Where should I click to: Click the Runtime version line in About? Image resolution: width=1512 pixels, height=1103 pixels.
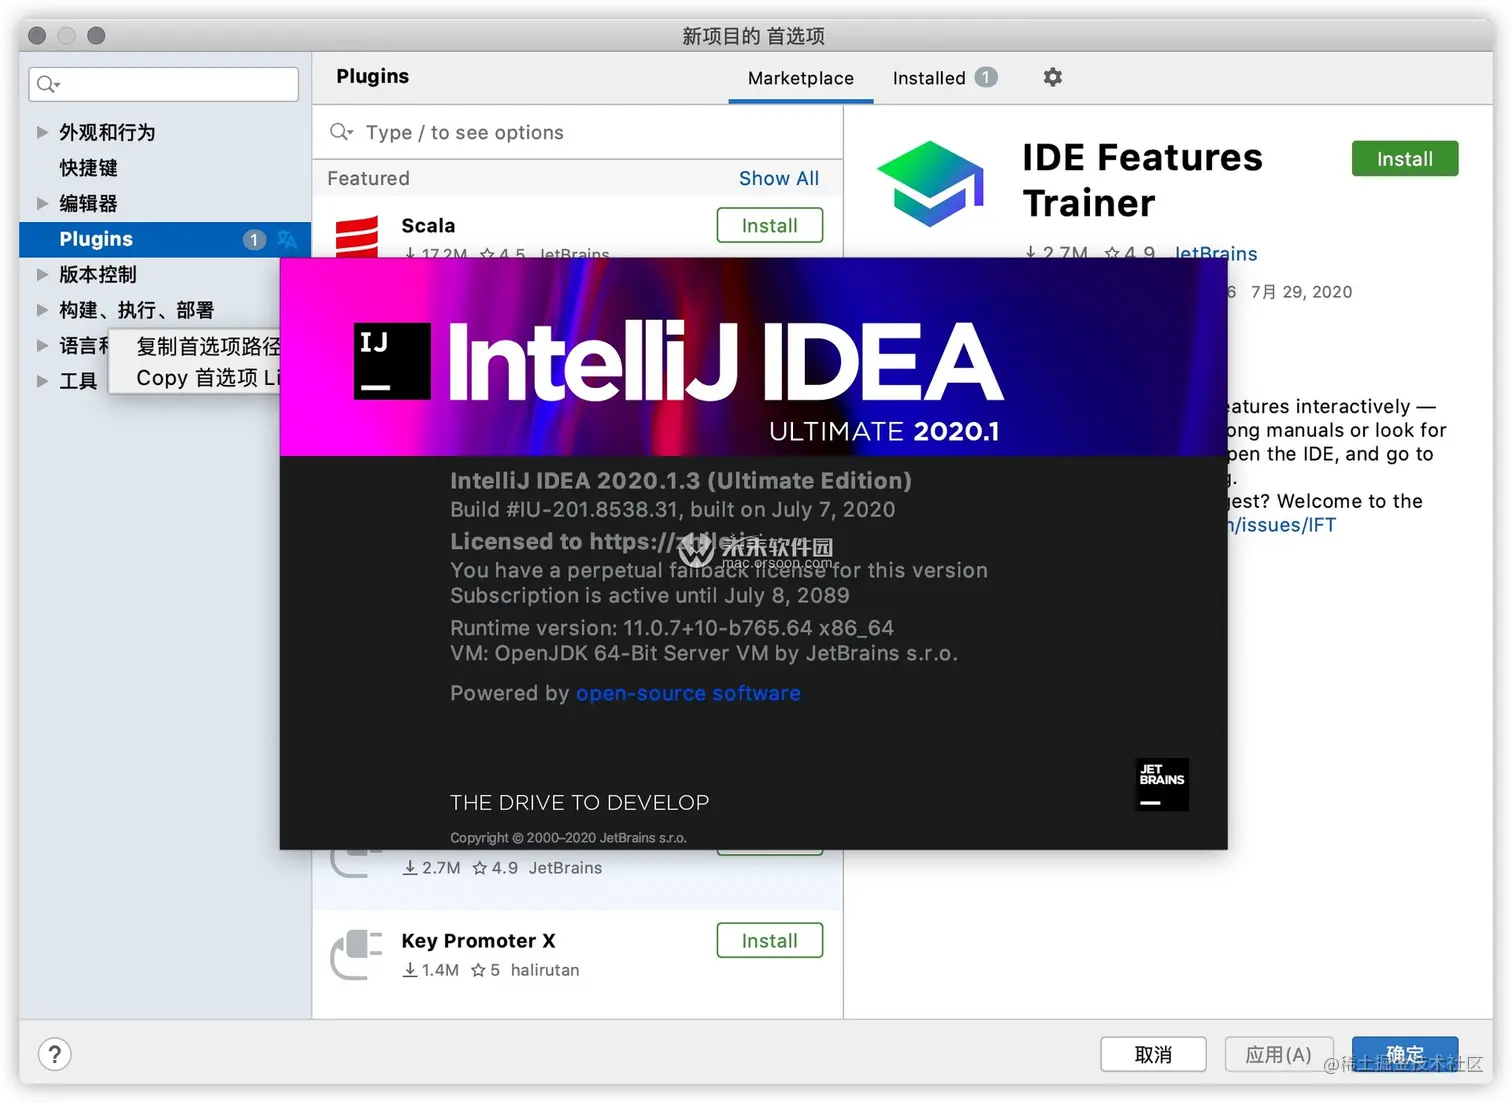672,628
